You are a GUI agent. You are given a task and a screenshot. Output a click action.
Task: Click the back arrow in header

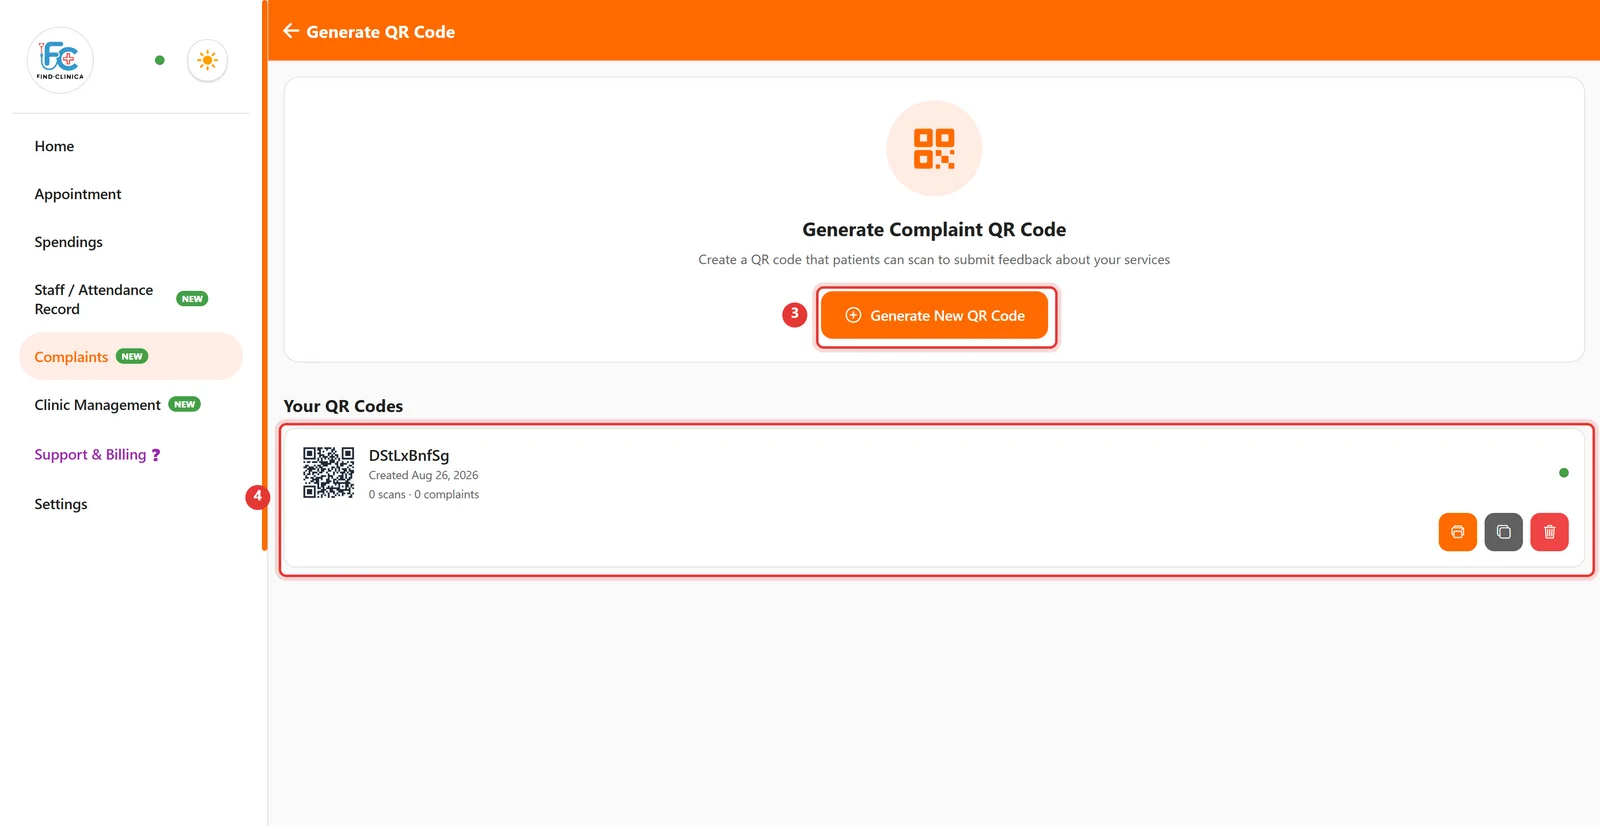tap(291, 31)
